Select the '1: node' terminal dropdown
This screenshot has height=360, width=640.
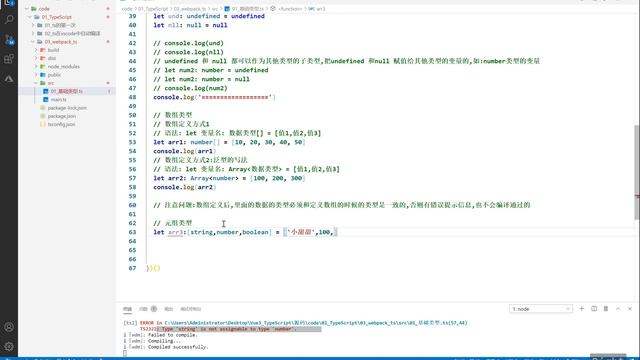541,309
